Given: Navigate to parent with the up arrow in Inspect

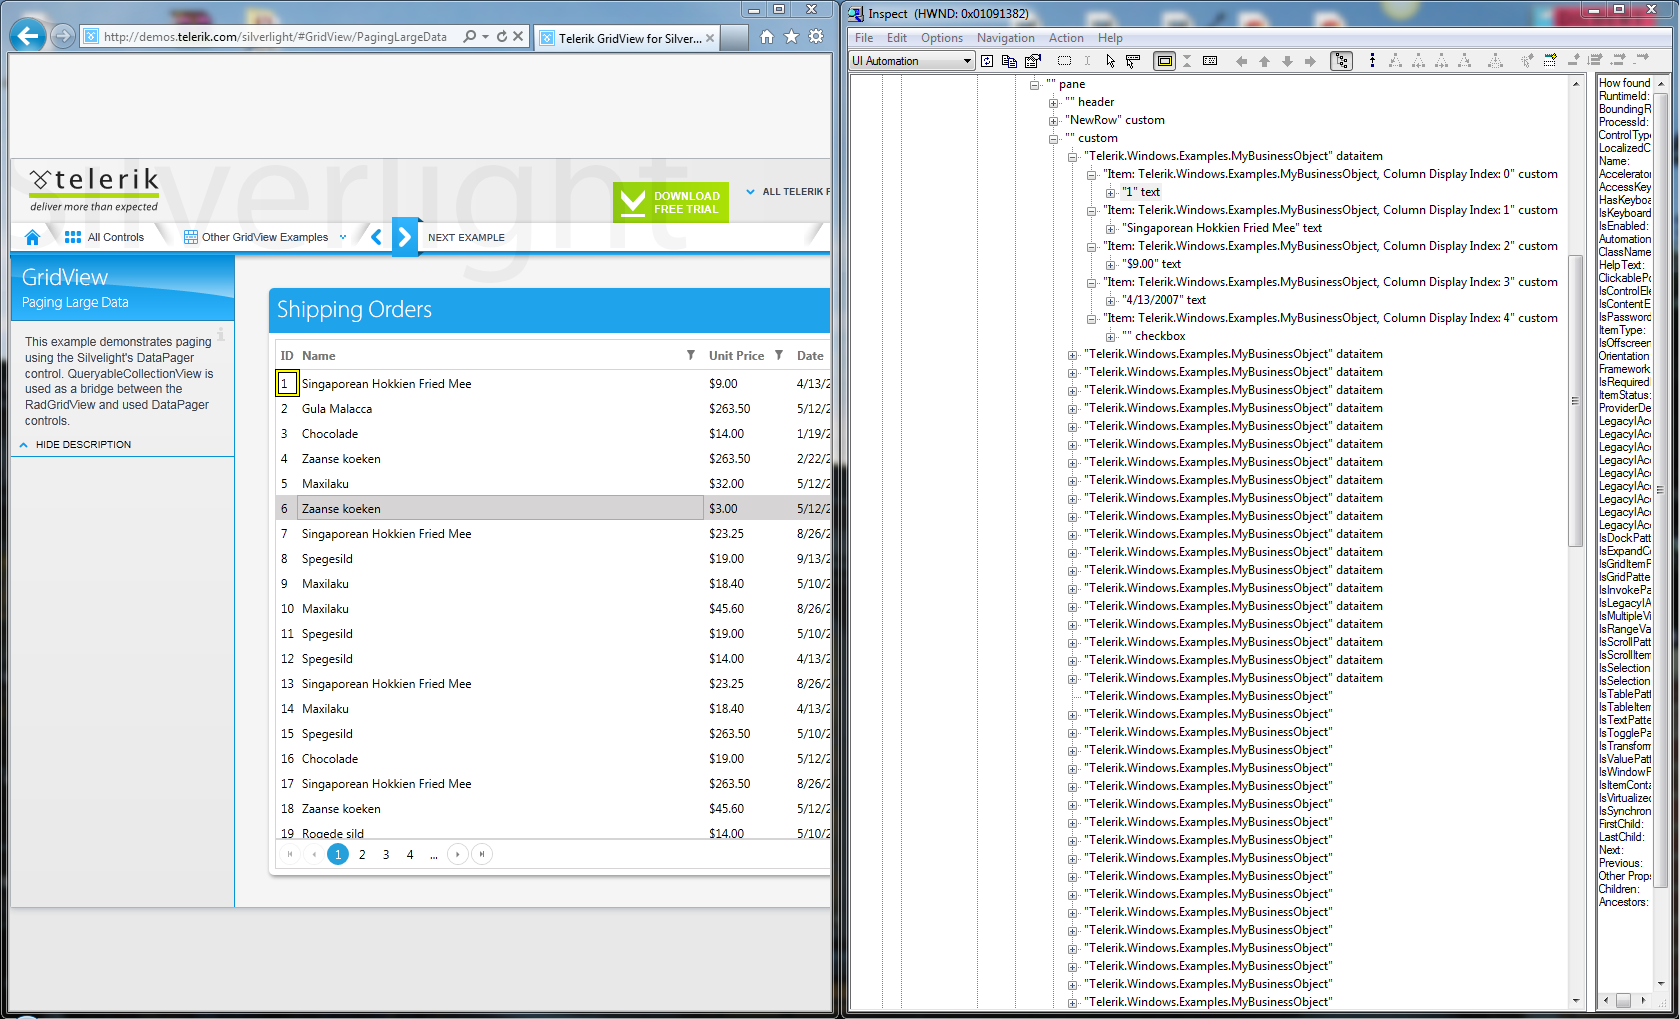Looking at the screenshot, I should pos(1264,61).
